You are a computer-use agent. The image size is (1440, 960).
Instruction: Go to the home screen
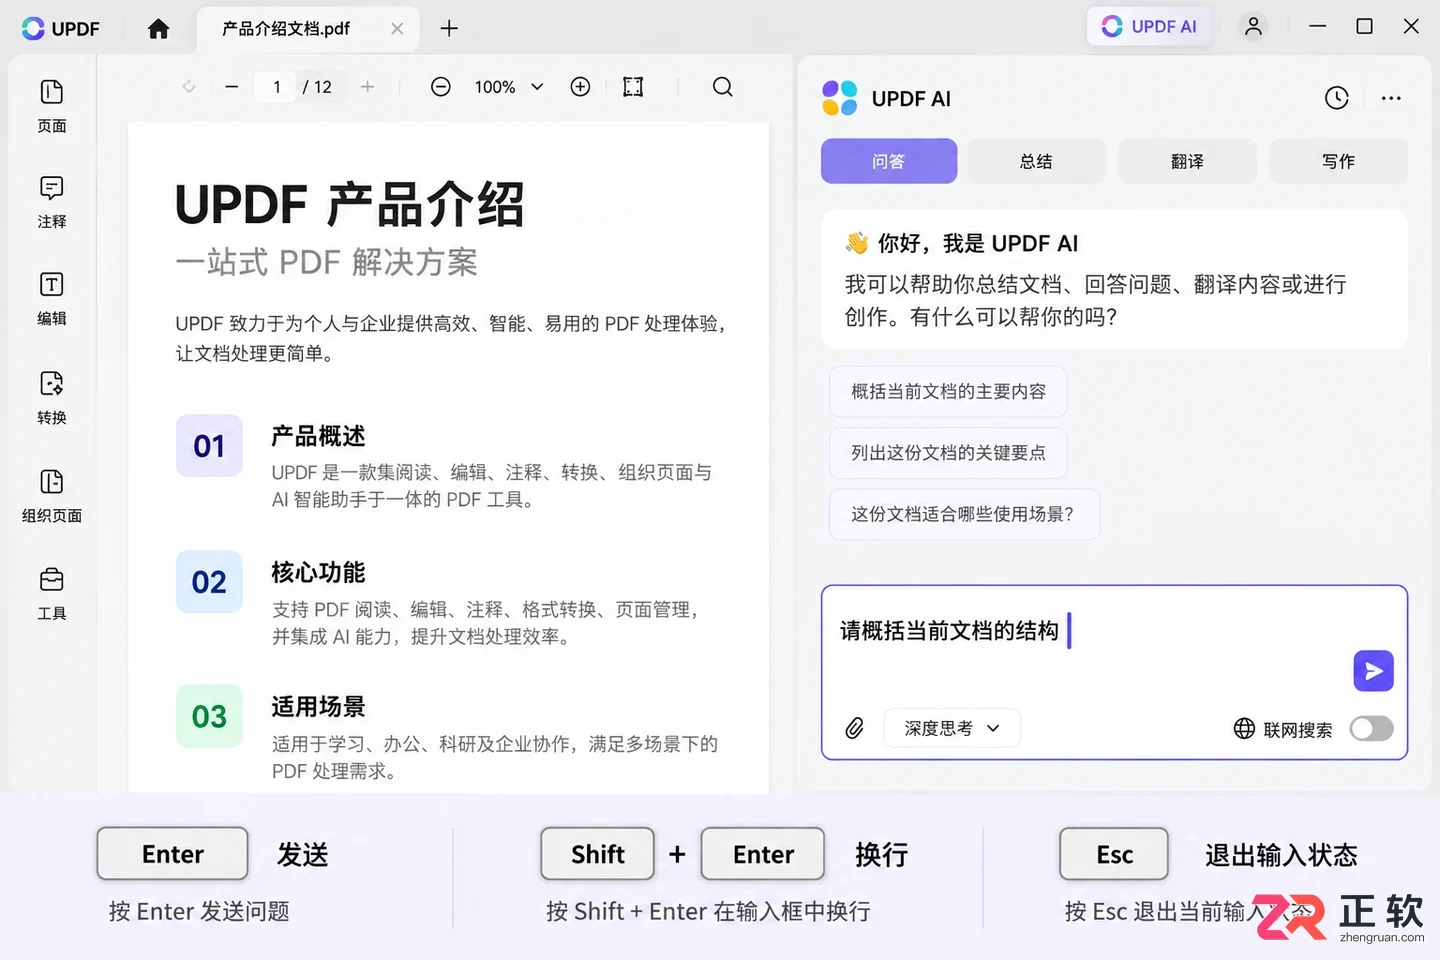158,29
